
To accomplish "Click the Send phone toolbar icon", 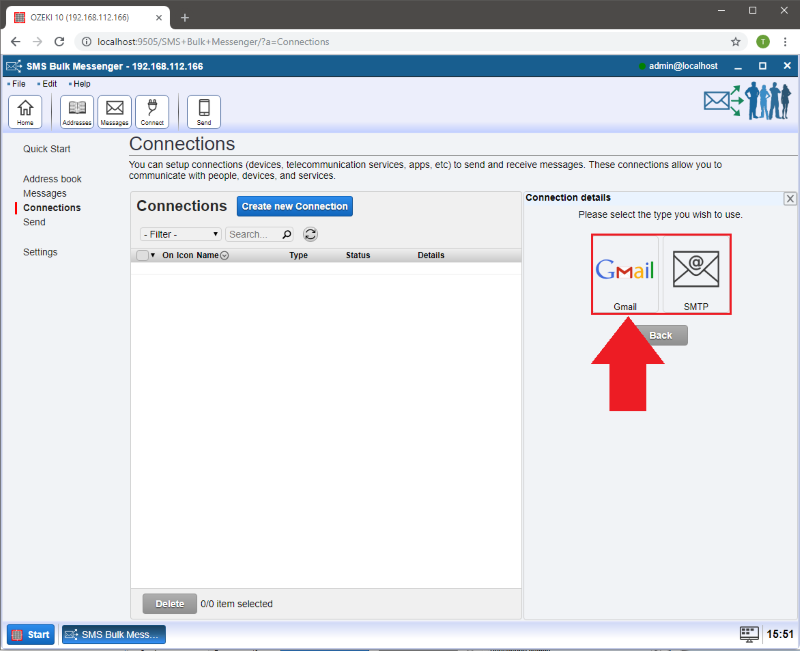I will (x=204, y=112).
